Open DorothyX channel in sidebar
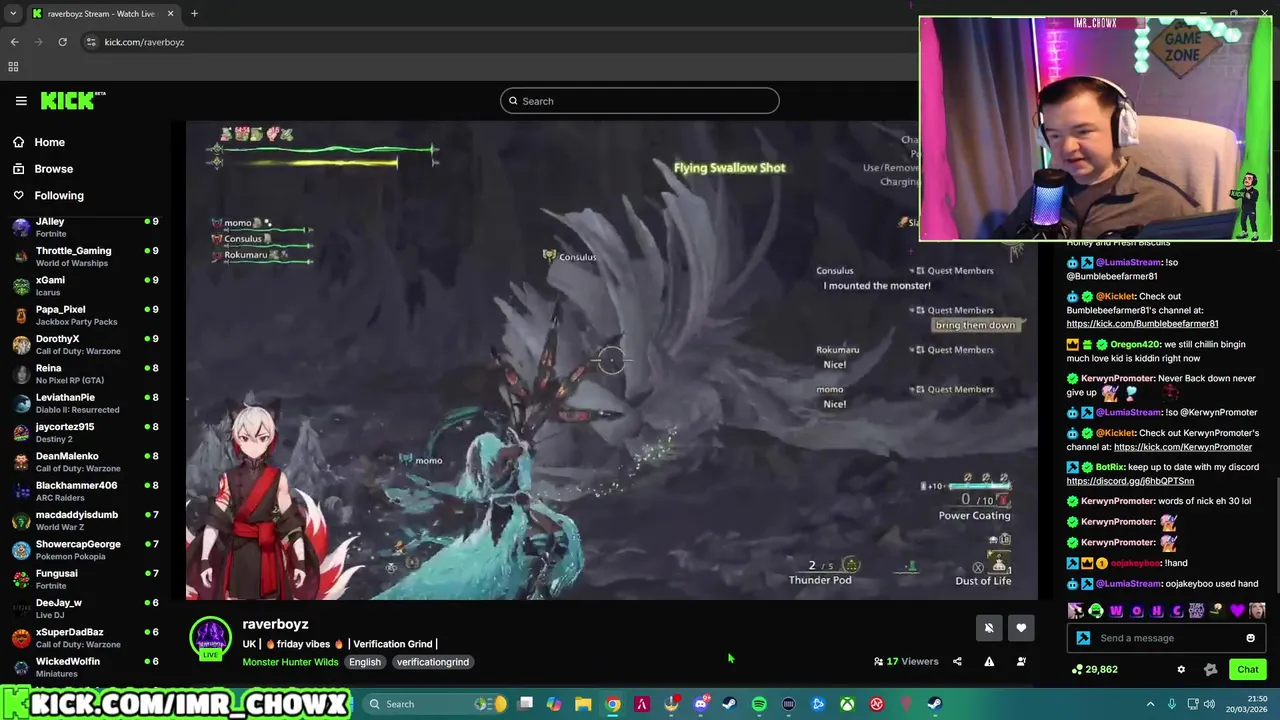This screenshot has height=720, width=1280. tap(85, 344)
